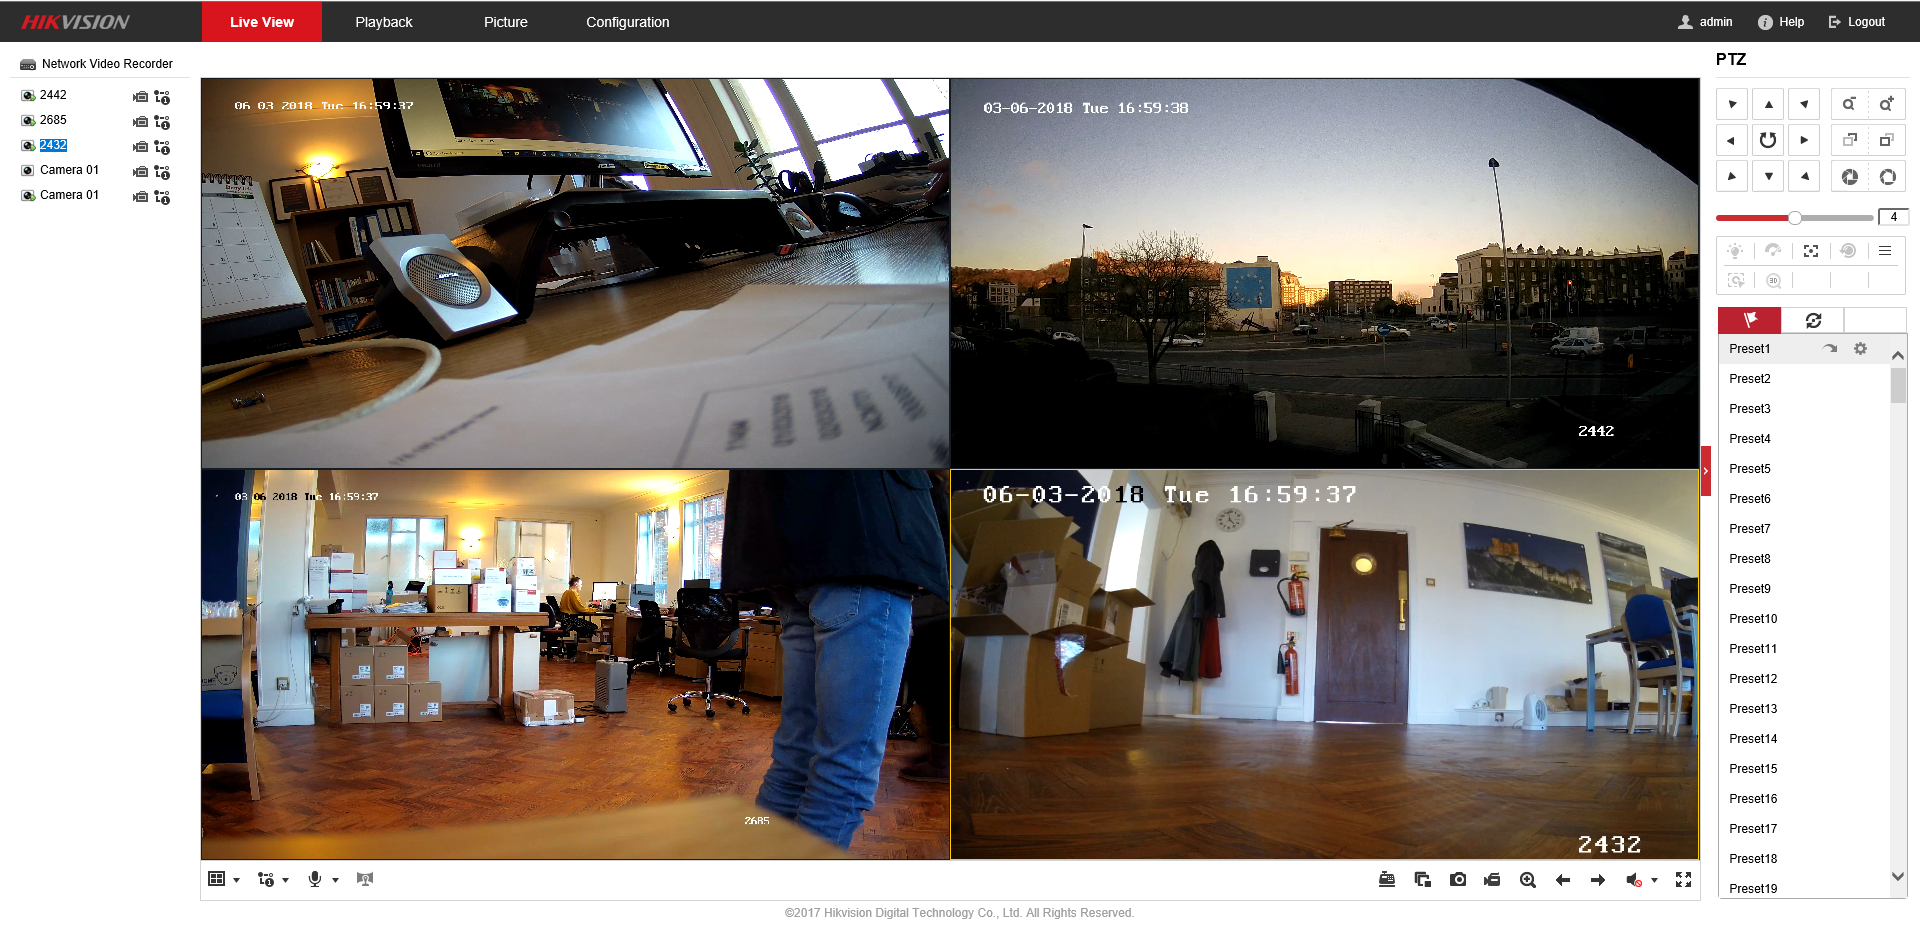
Task: Go to the next page arrow
Action: tap(1598, 880)
